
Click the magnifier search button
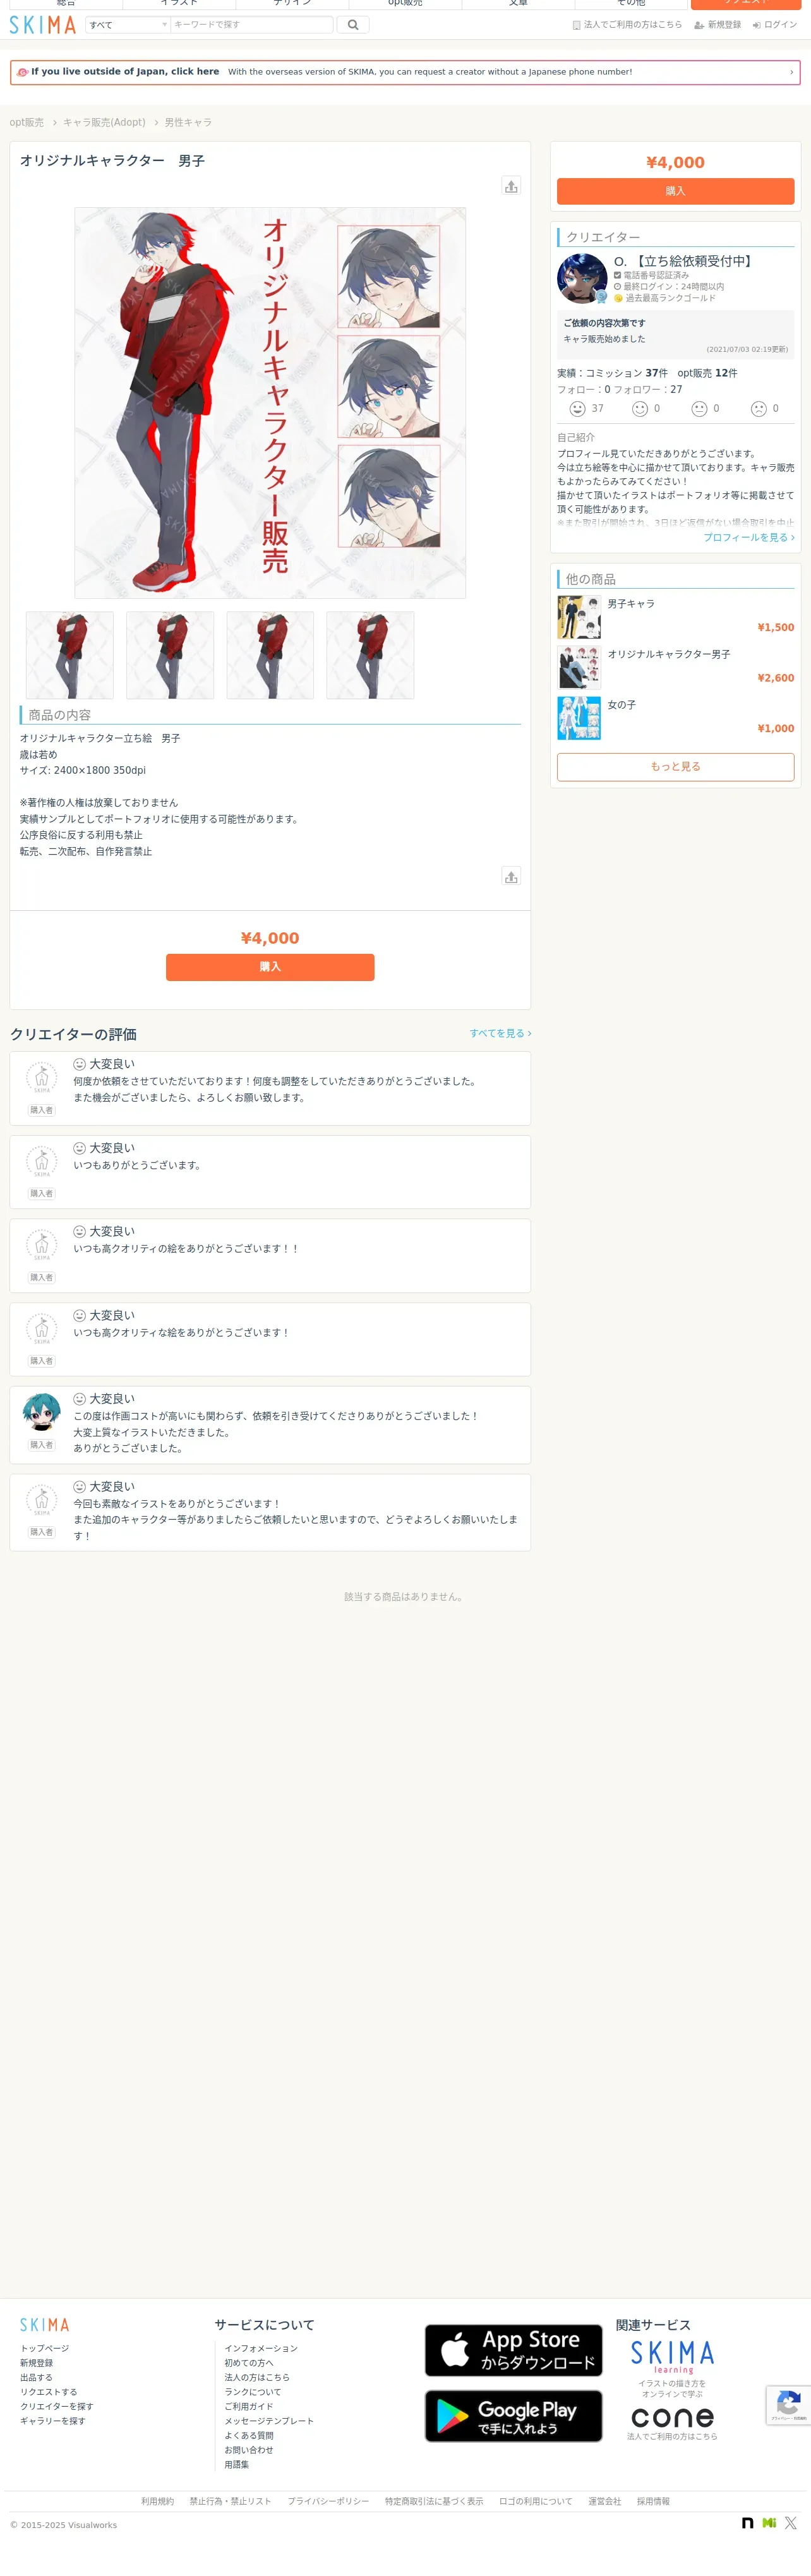tap(353, 25)
